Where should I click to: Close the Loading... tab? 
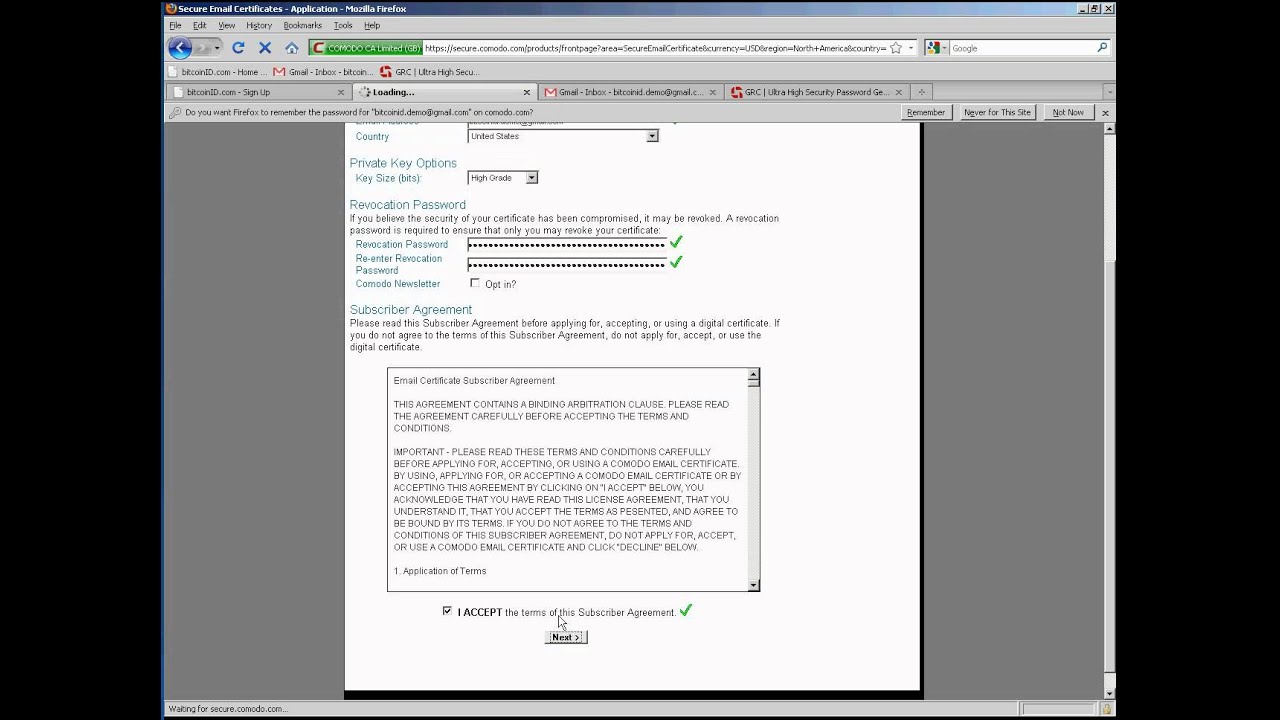coord(527,92)
